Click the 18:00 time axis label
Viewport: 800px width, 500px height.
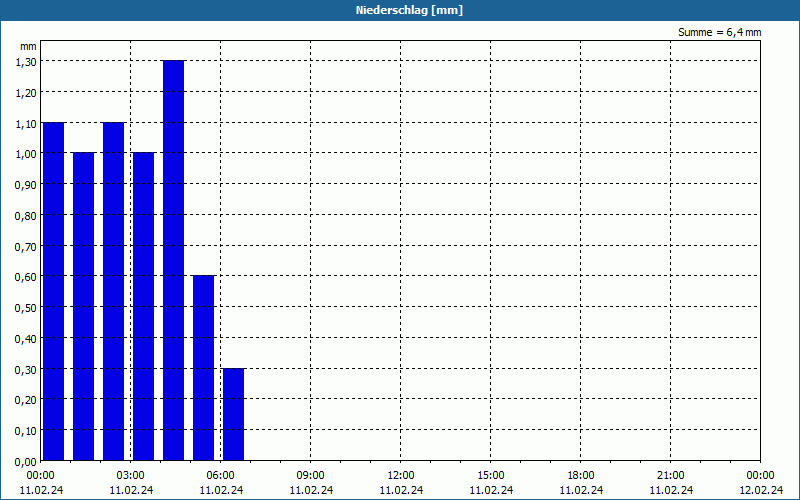point(581,476)
